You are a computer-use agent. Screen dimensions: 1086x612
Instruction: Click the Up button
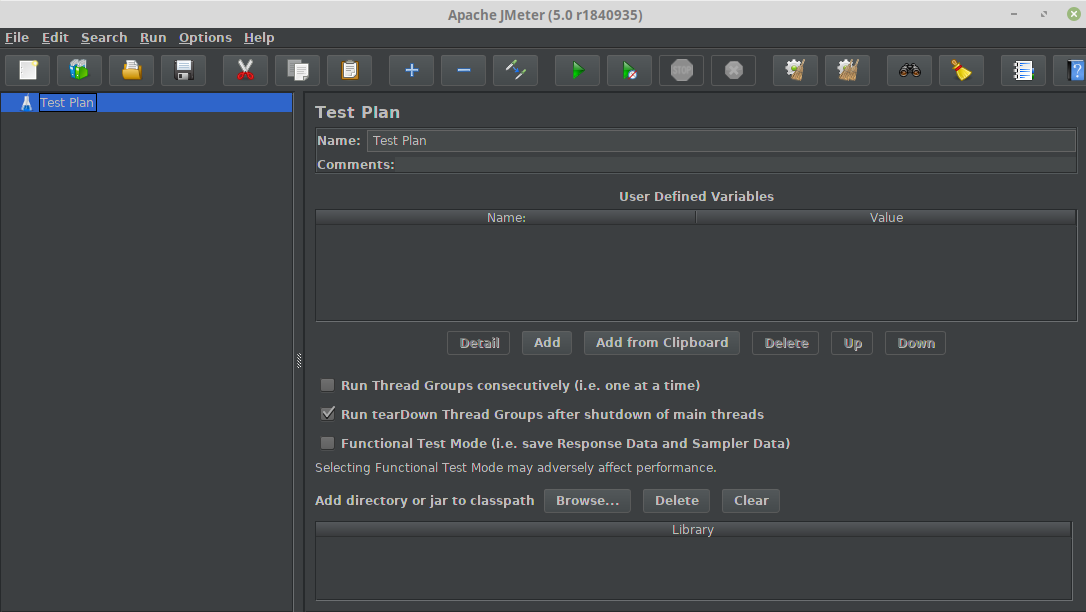tap(852, 343)
